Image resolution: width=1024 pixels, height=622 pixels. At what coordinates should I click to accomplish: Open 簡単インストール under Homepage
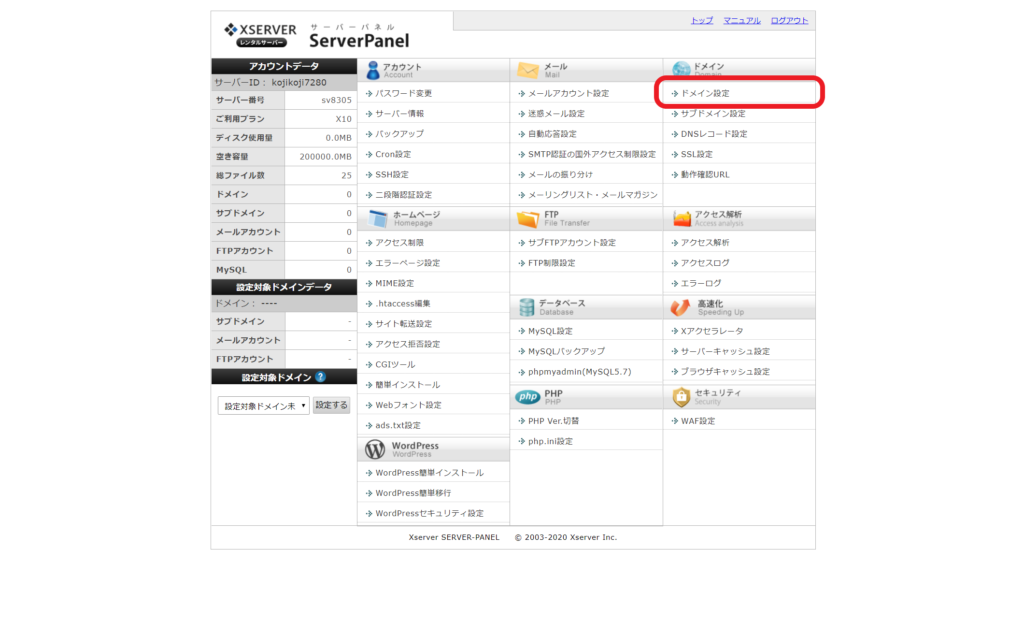[x=408, y=385]
